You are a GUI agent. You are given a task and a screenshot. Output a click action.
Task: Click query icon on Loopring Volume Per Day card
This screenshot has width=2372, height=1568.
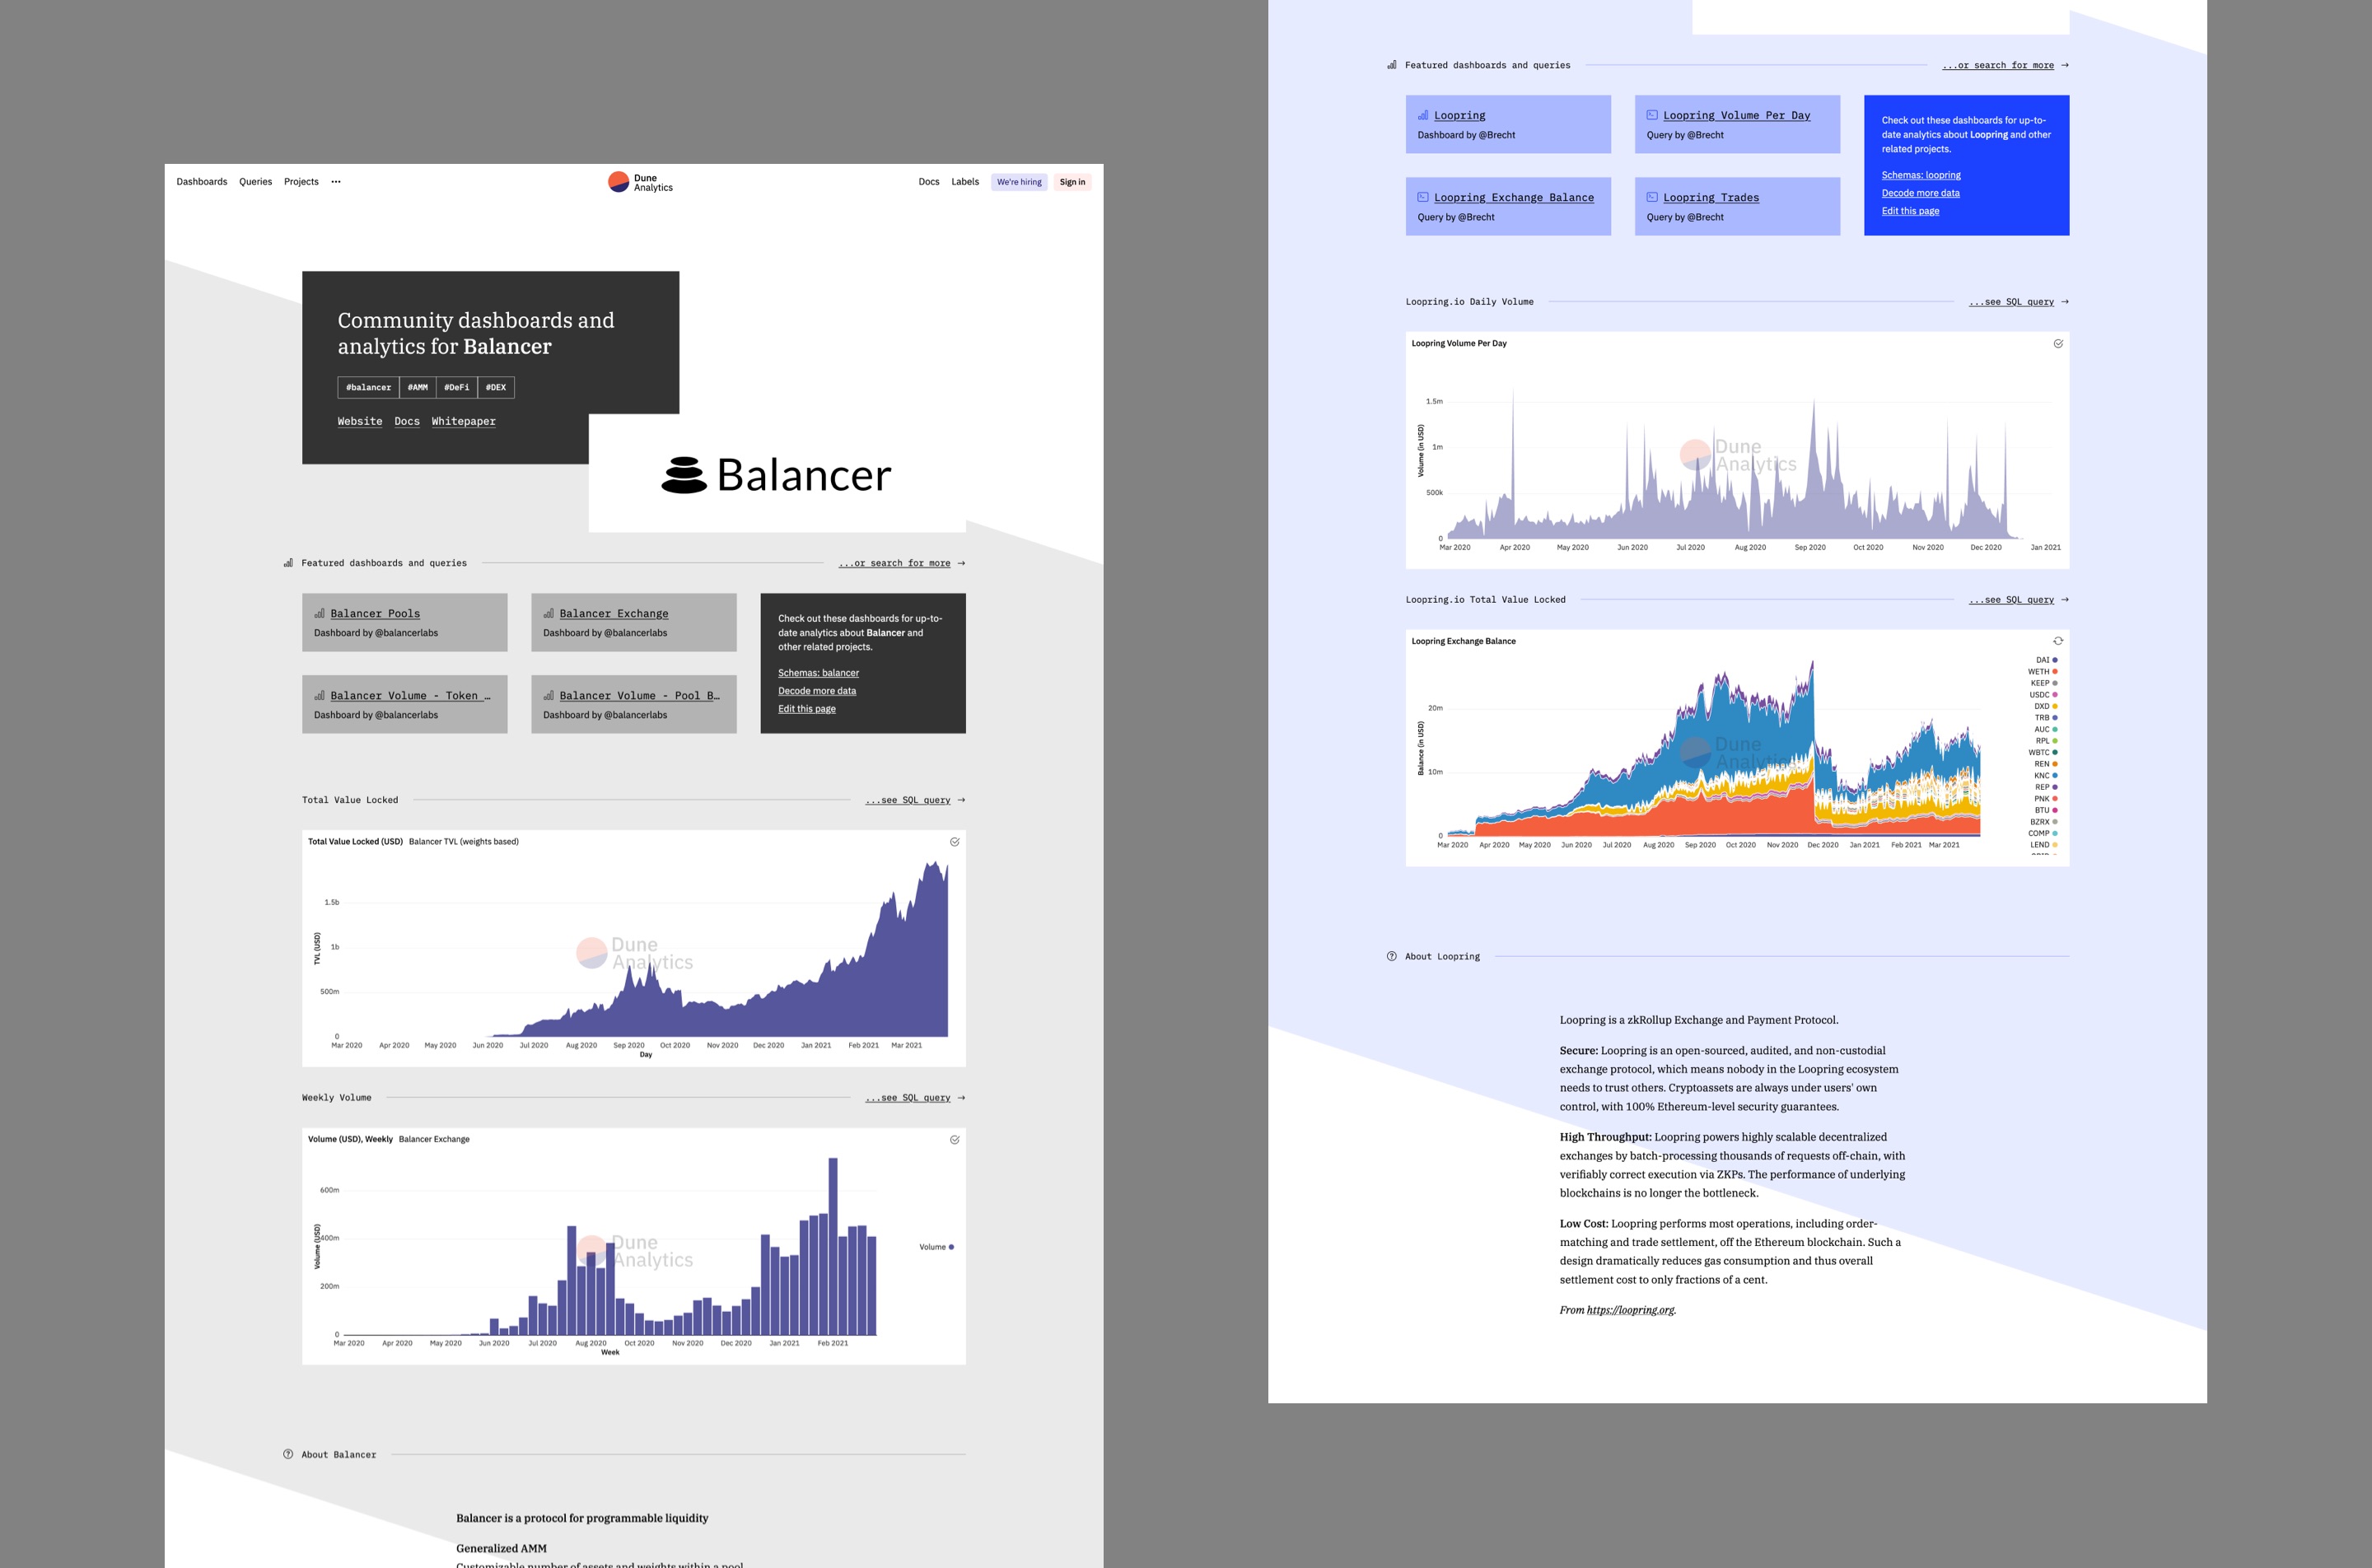[1652, 115]
